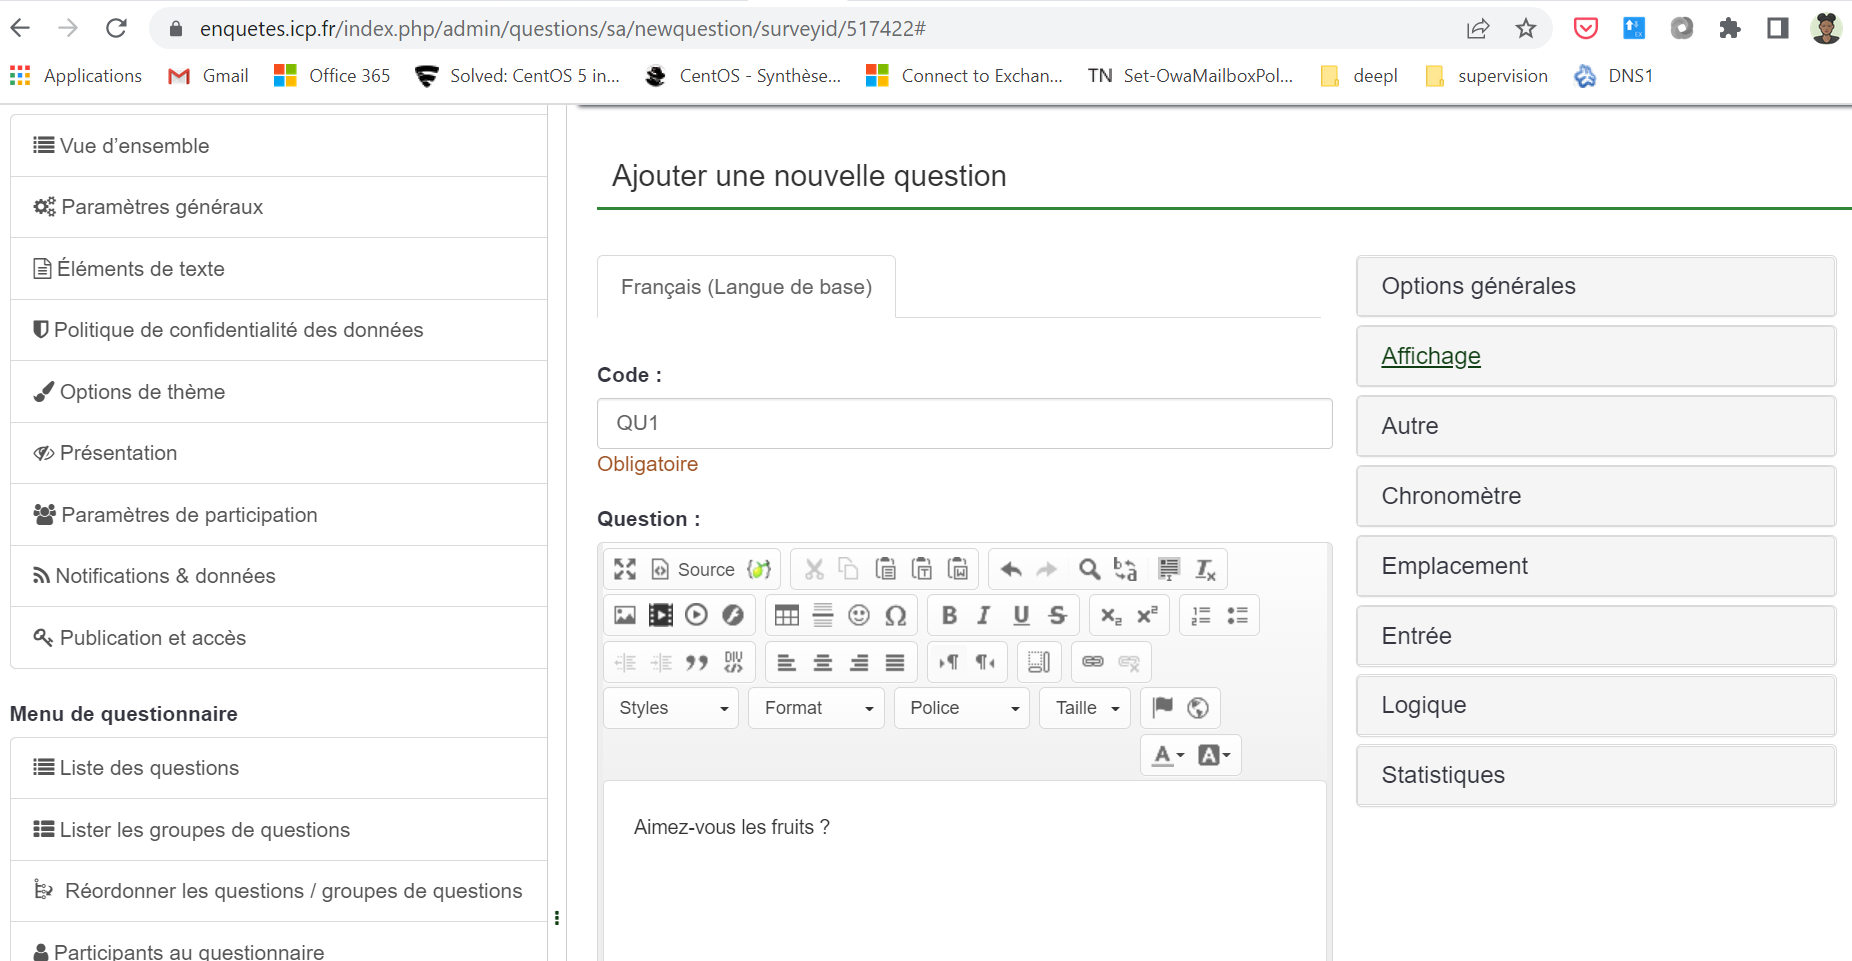The image size is (1852, 961).
Task: Open the text color picker
Action: click(x=1167, y=755)
